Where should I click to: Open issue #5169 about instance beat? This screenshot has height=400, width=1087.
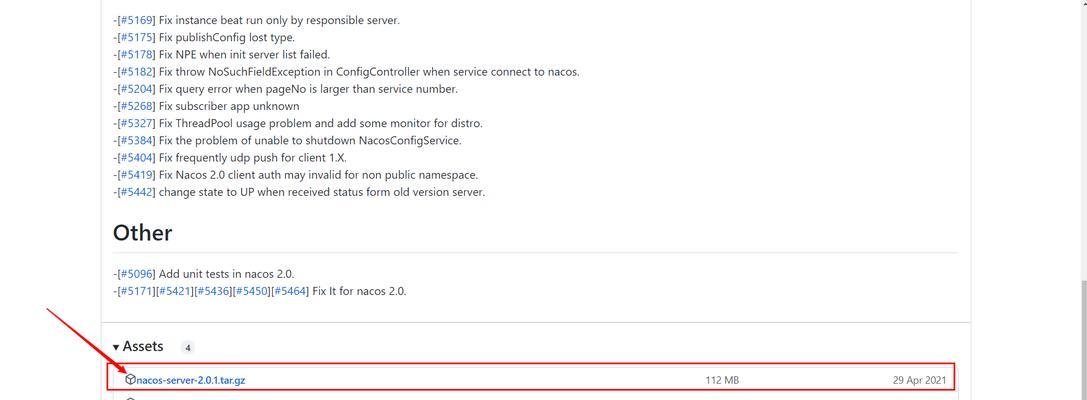pos(136,20)
